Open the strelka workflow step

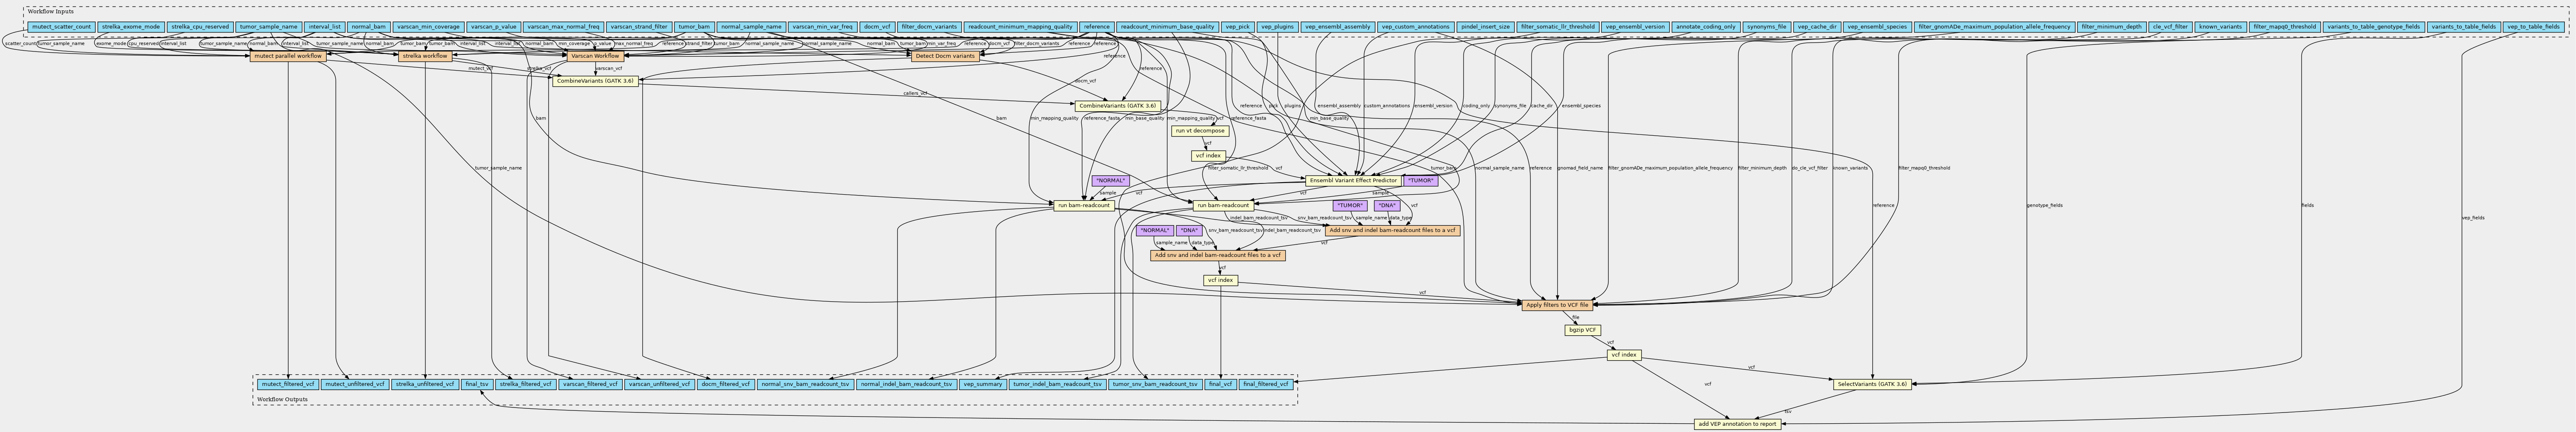pyautogui.click(x=425, y=56)
